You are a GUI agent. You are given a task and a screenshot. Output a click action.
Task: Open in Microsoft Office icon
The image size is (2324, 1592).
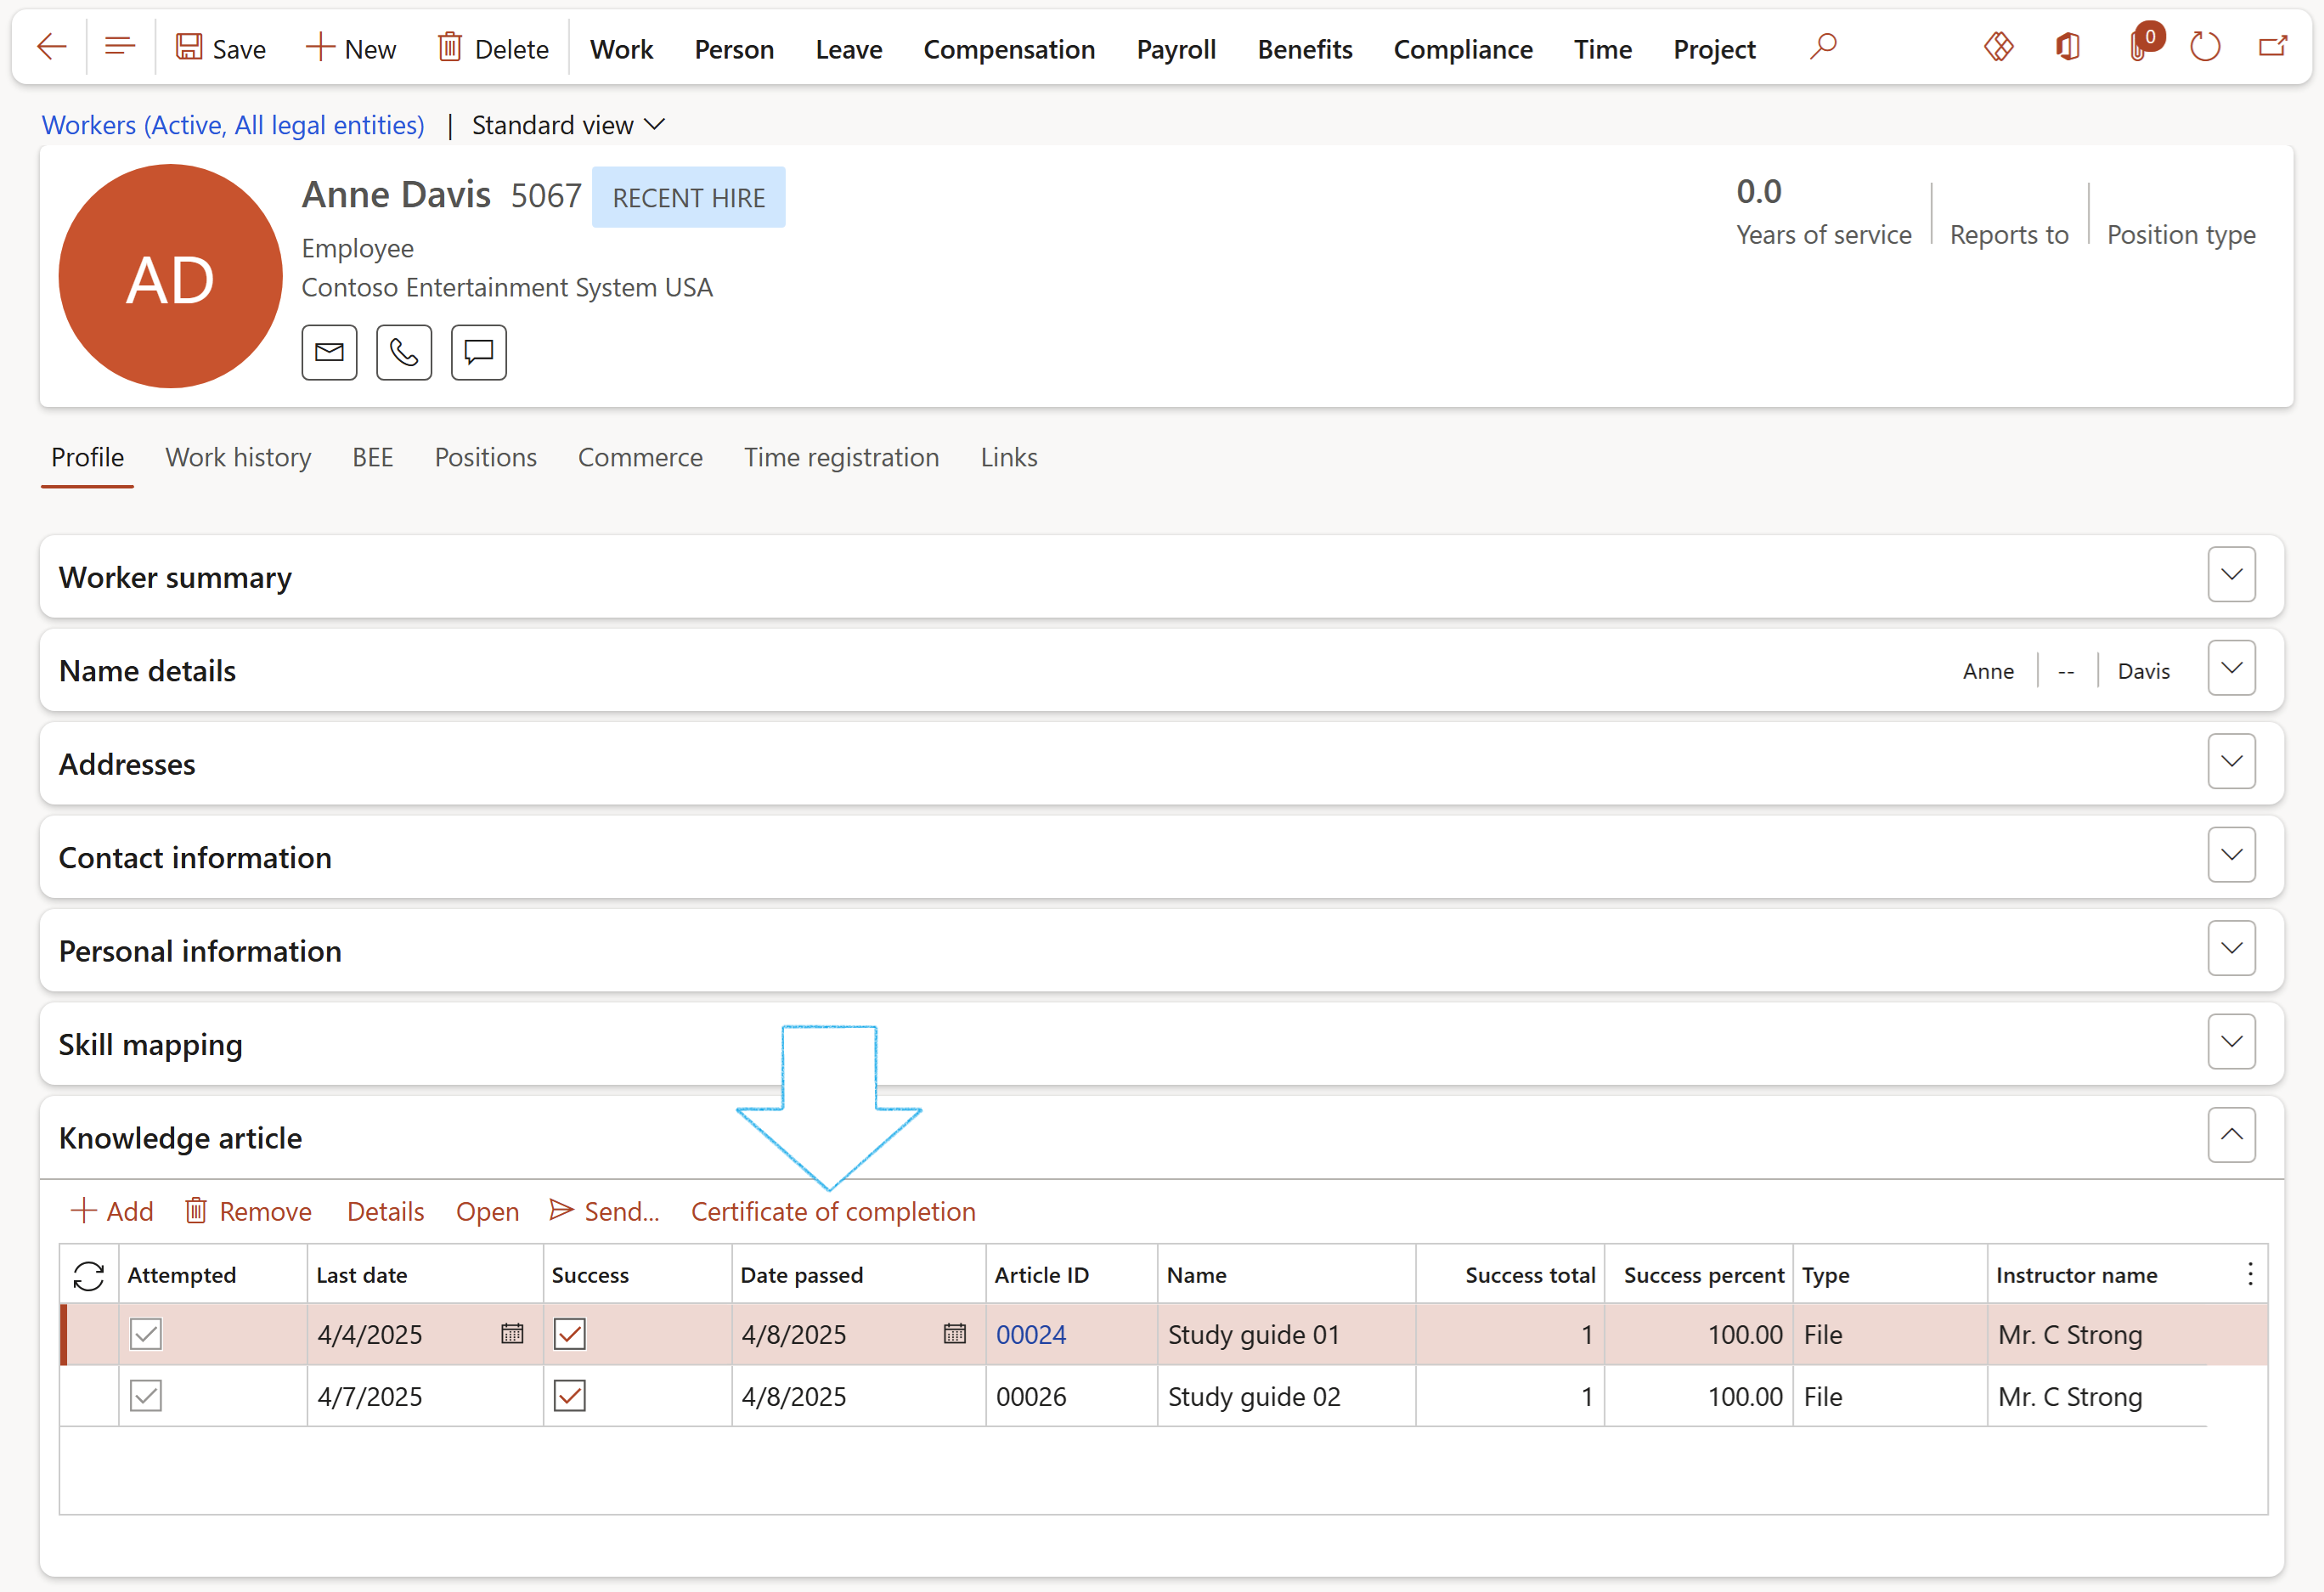tap(2067, 47)
